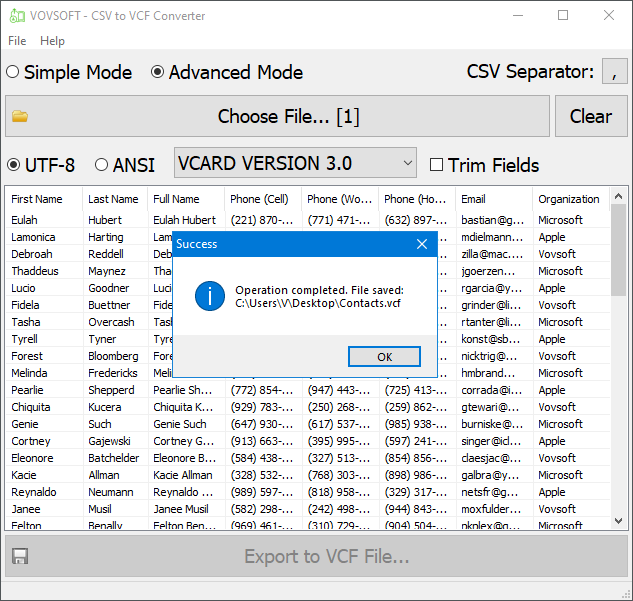This screenshot has width=633, height=601.
Task: Click the Gajewski last name cell
Action: pyautogui.click(x=109, y=441)
